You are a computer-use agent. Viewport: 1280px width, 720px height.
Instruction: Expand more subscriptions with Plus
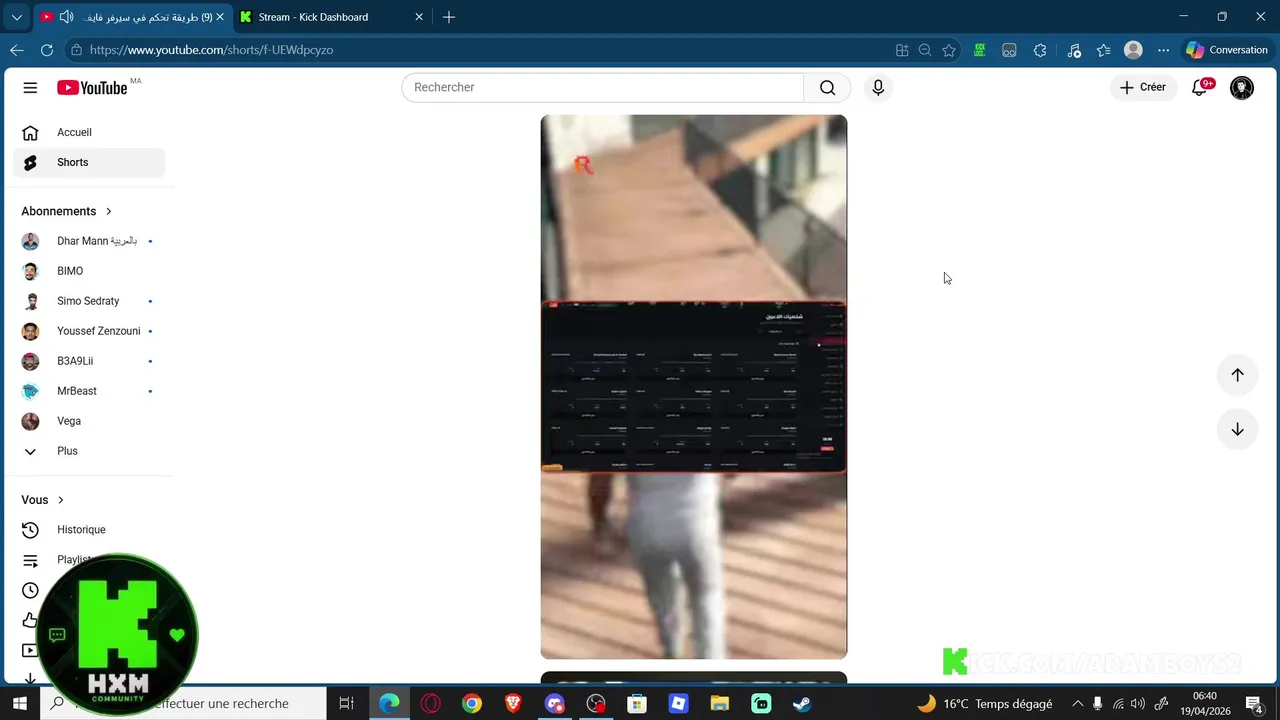coord(67,451)
